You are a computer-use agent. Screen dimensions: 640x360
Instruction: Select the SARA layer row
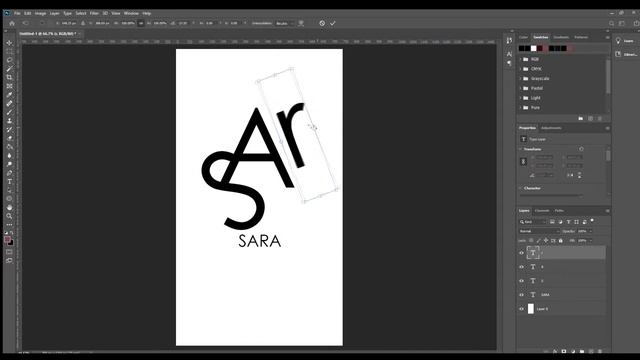pos(562,295)
